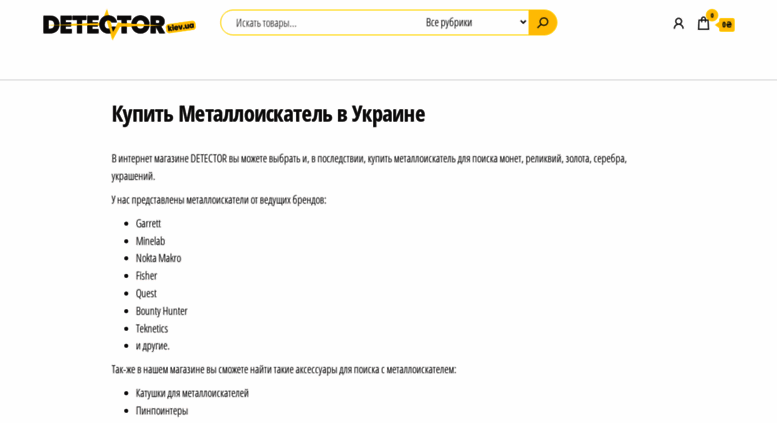The height and width of the screenshot is (423, 777).
Task: Click the Bounty Hunter list item
Action: 162,311
